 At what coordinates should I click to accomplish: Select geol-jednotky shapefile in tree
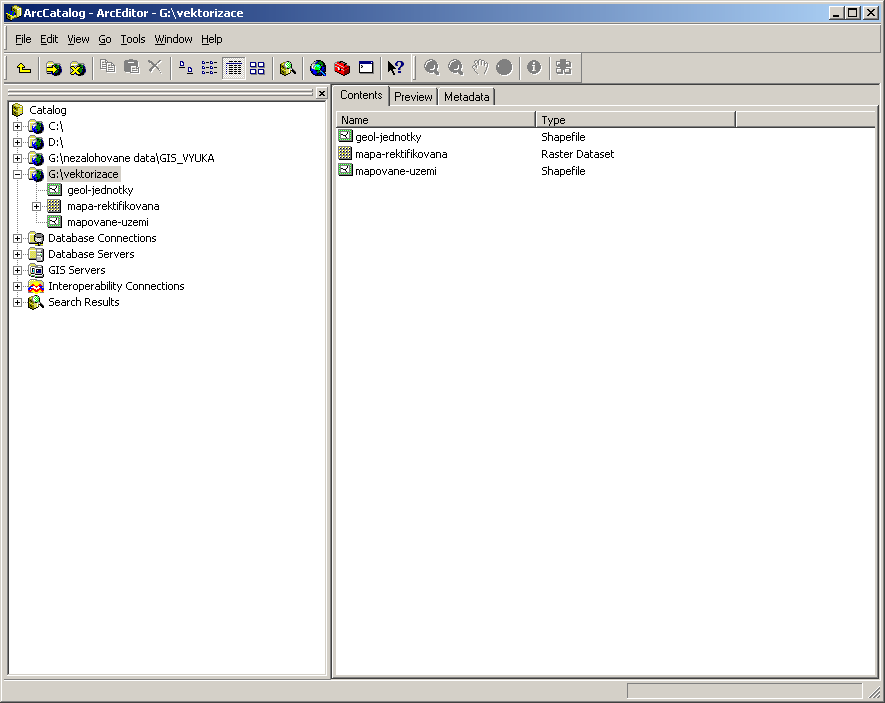click(100, 190)
